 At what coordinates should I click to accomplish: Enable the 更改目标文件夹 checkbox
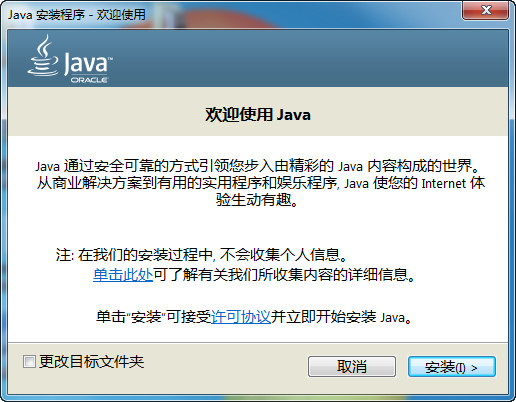click(x=29, y=362)
